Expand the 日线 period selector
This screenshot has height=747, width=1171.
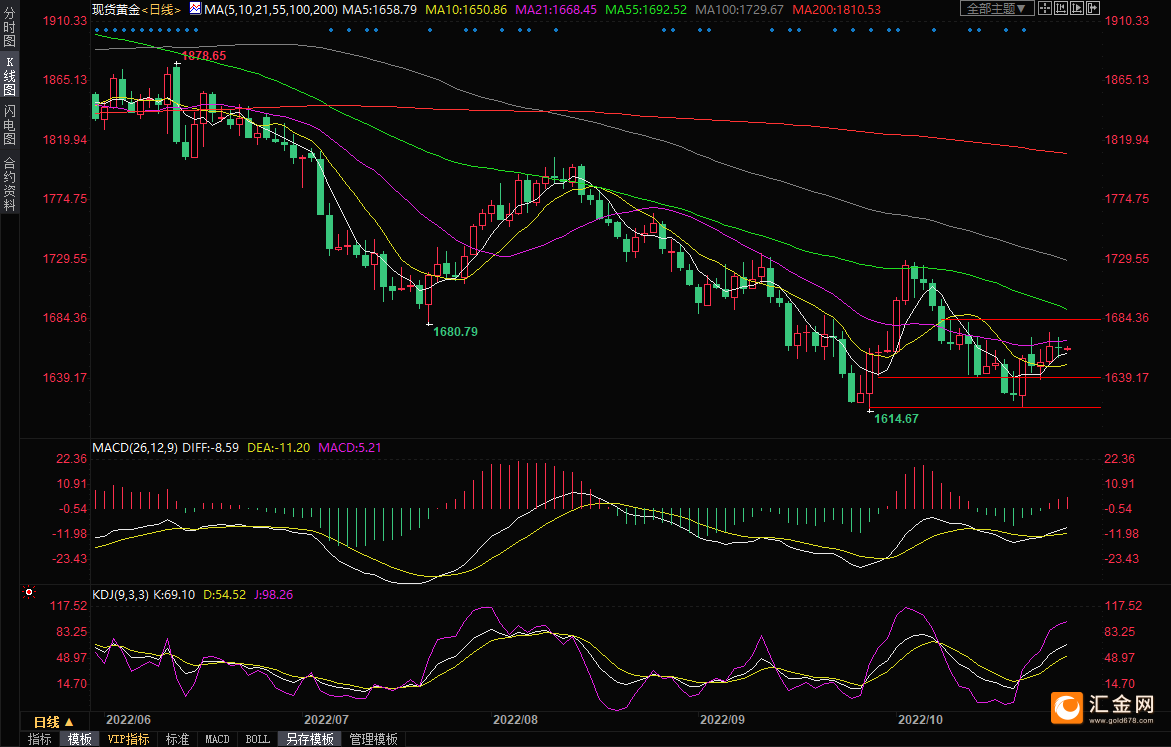click(54, 722)
